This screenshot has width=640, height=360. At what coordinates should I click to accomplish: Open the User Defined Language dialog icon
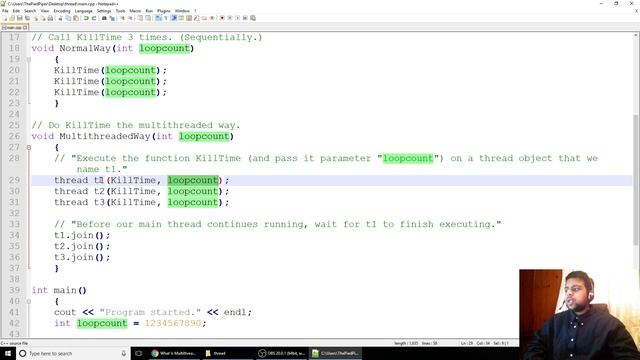point(181,18)
